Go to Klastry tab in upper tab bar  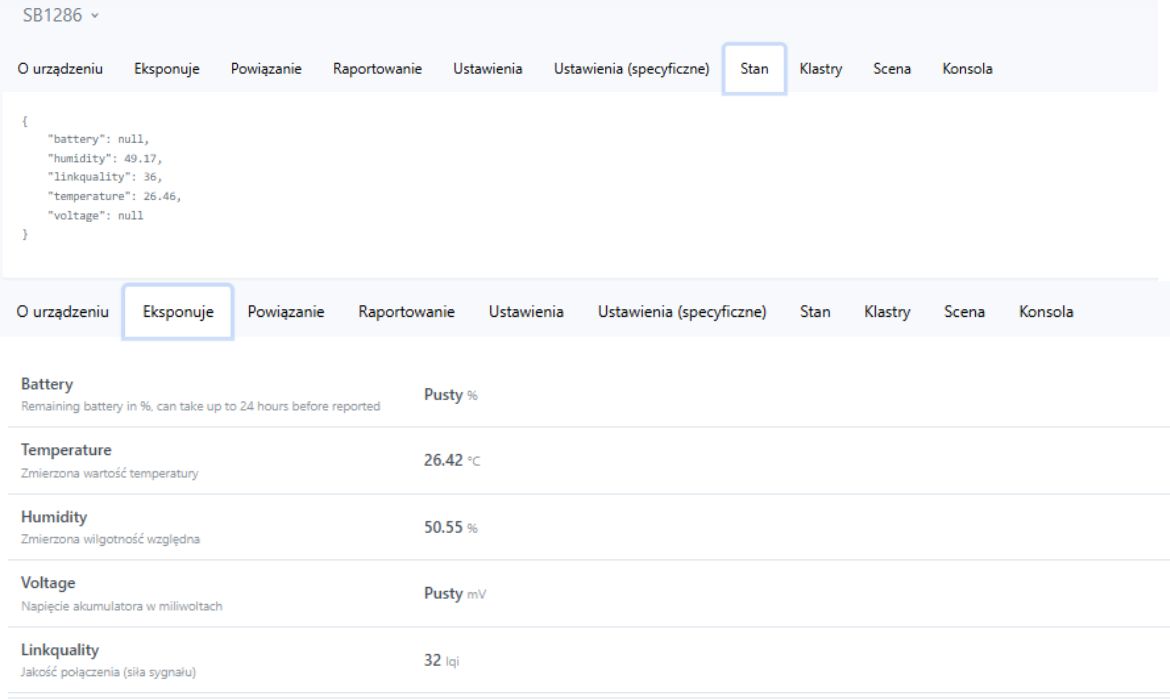pyautogui.click(x=821, y=68)
